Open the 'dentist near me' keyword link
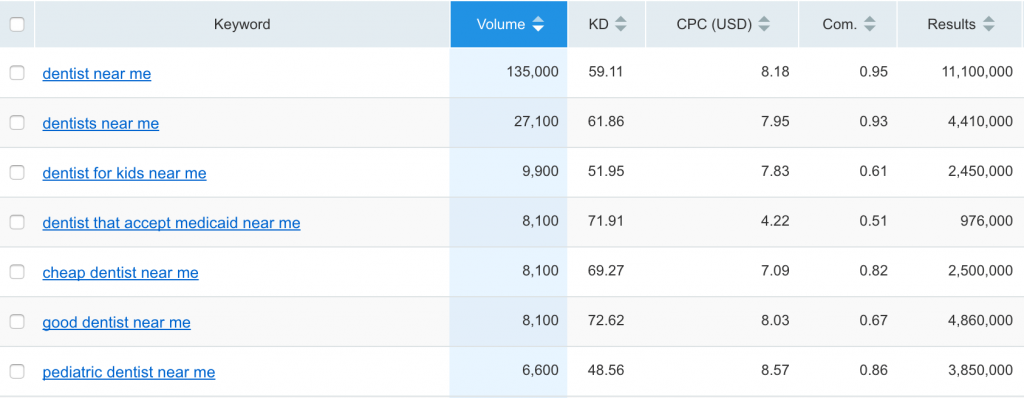 97,74
